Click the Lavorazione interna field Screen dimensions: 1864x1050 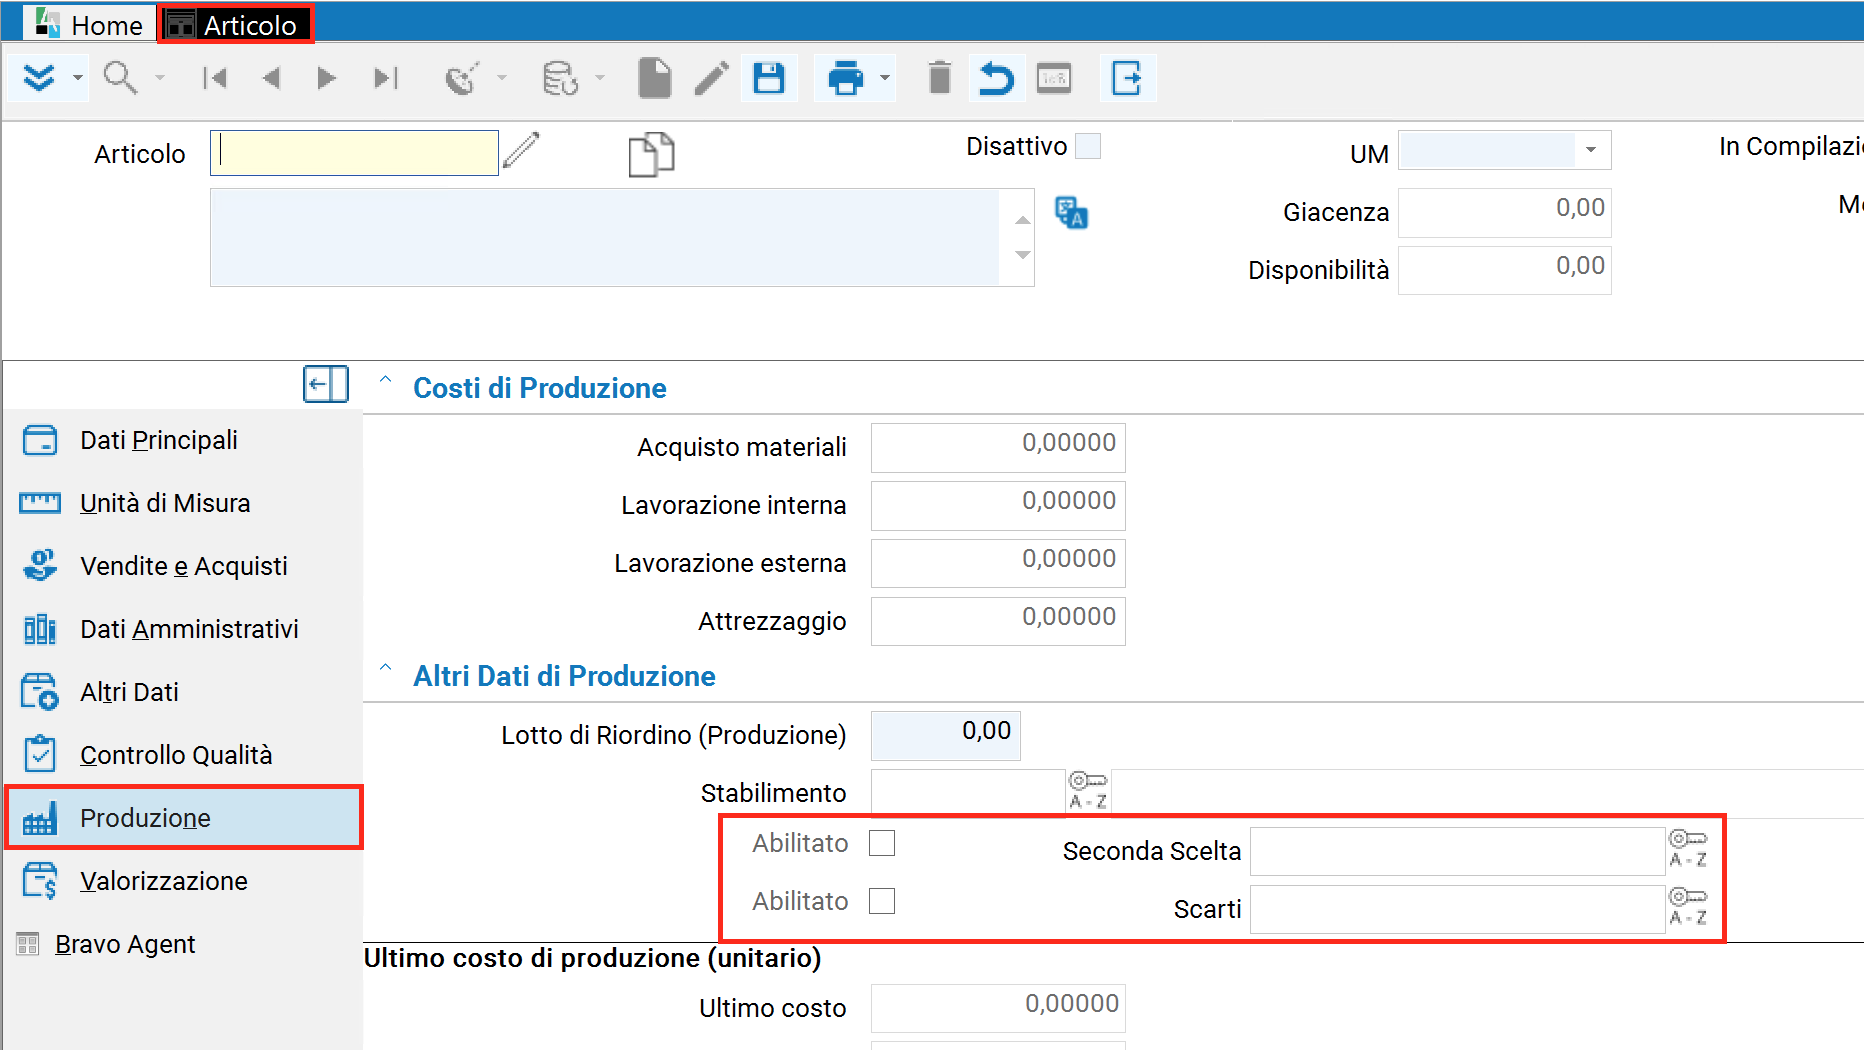[998, 505]
